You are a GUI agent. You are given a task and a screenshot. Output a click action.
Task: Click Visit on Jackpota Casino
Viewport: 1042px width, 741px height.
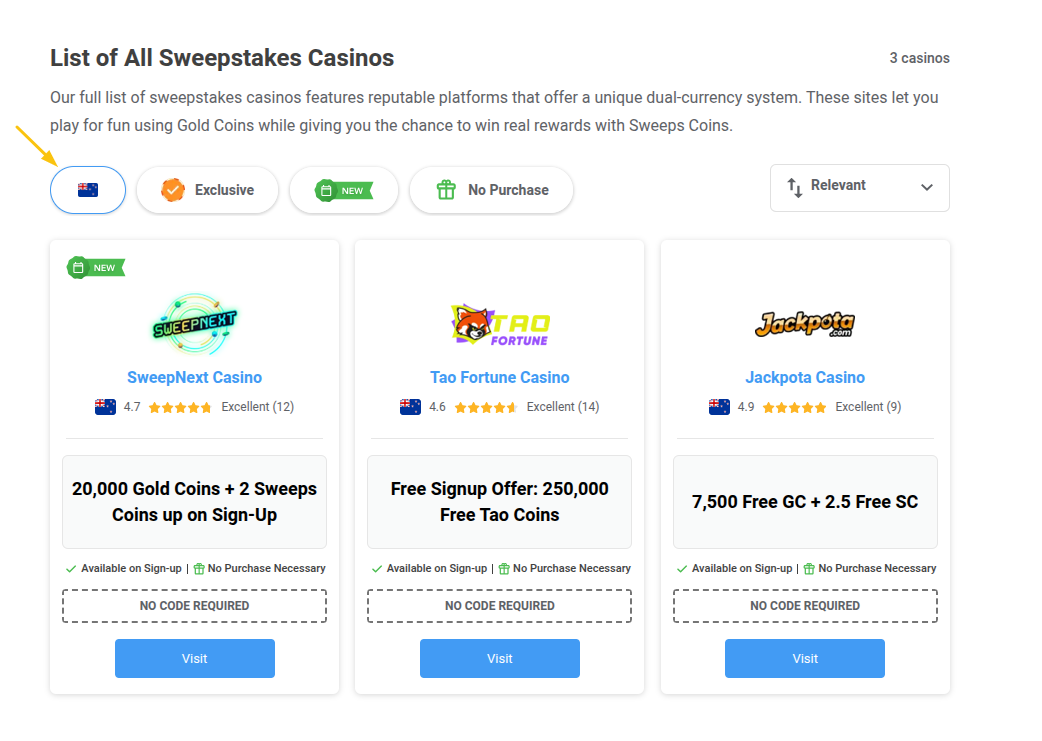coord(804,658)
